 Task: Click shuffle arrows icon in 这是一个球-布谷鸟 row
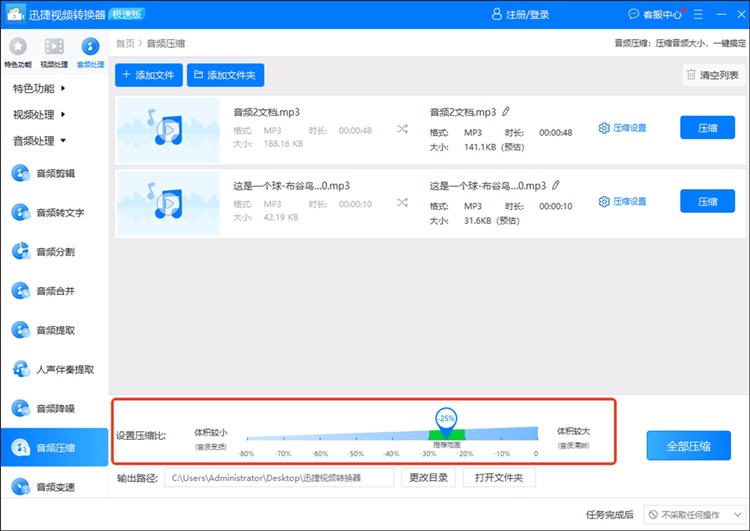(x=402, y=203)
